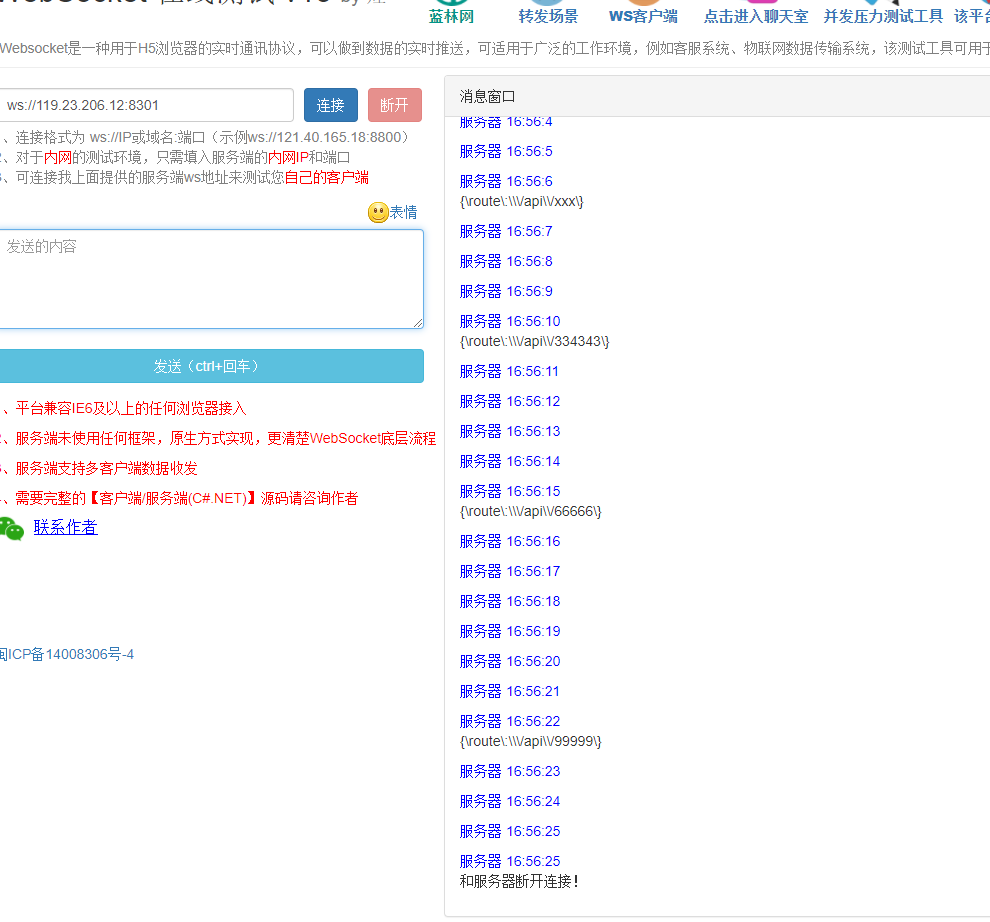Select the message containing 66666
Screen dimensions: 990x922
coord(530,512)
